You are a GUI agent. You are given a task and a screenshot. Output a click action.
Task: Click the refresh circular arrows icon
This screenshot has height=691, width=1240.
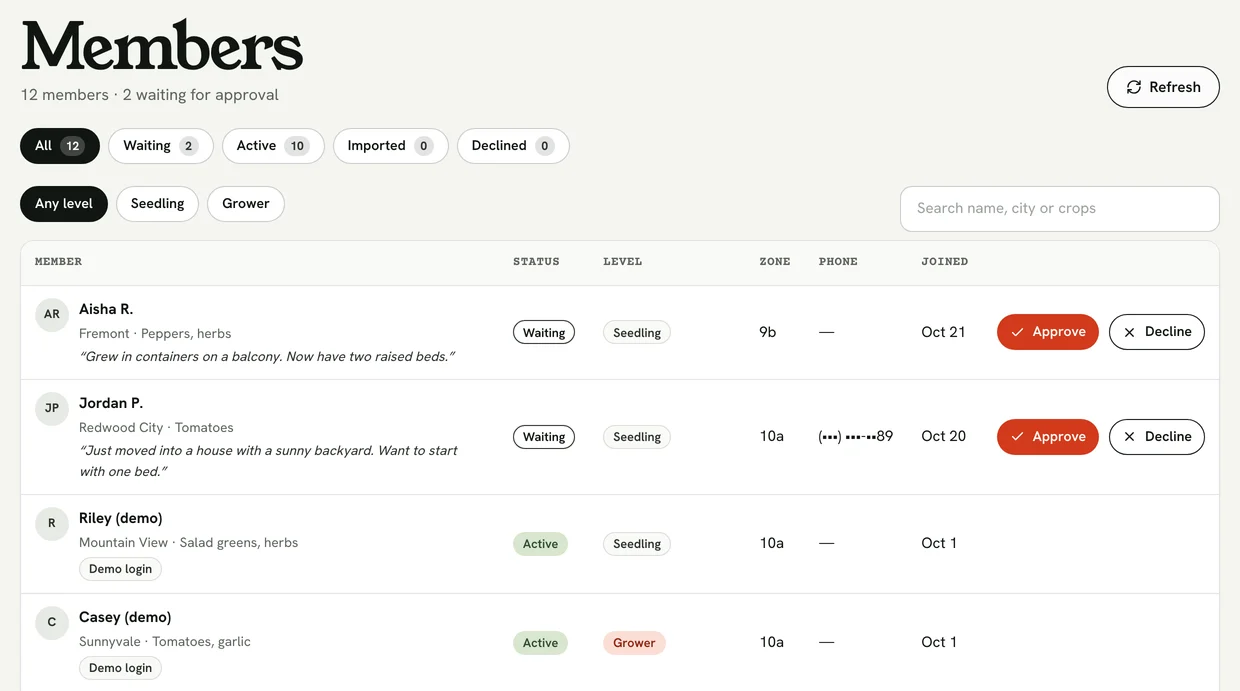1134,87
